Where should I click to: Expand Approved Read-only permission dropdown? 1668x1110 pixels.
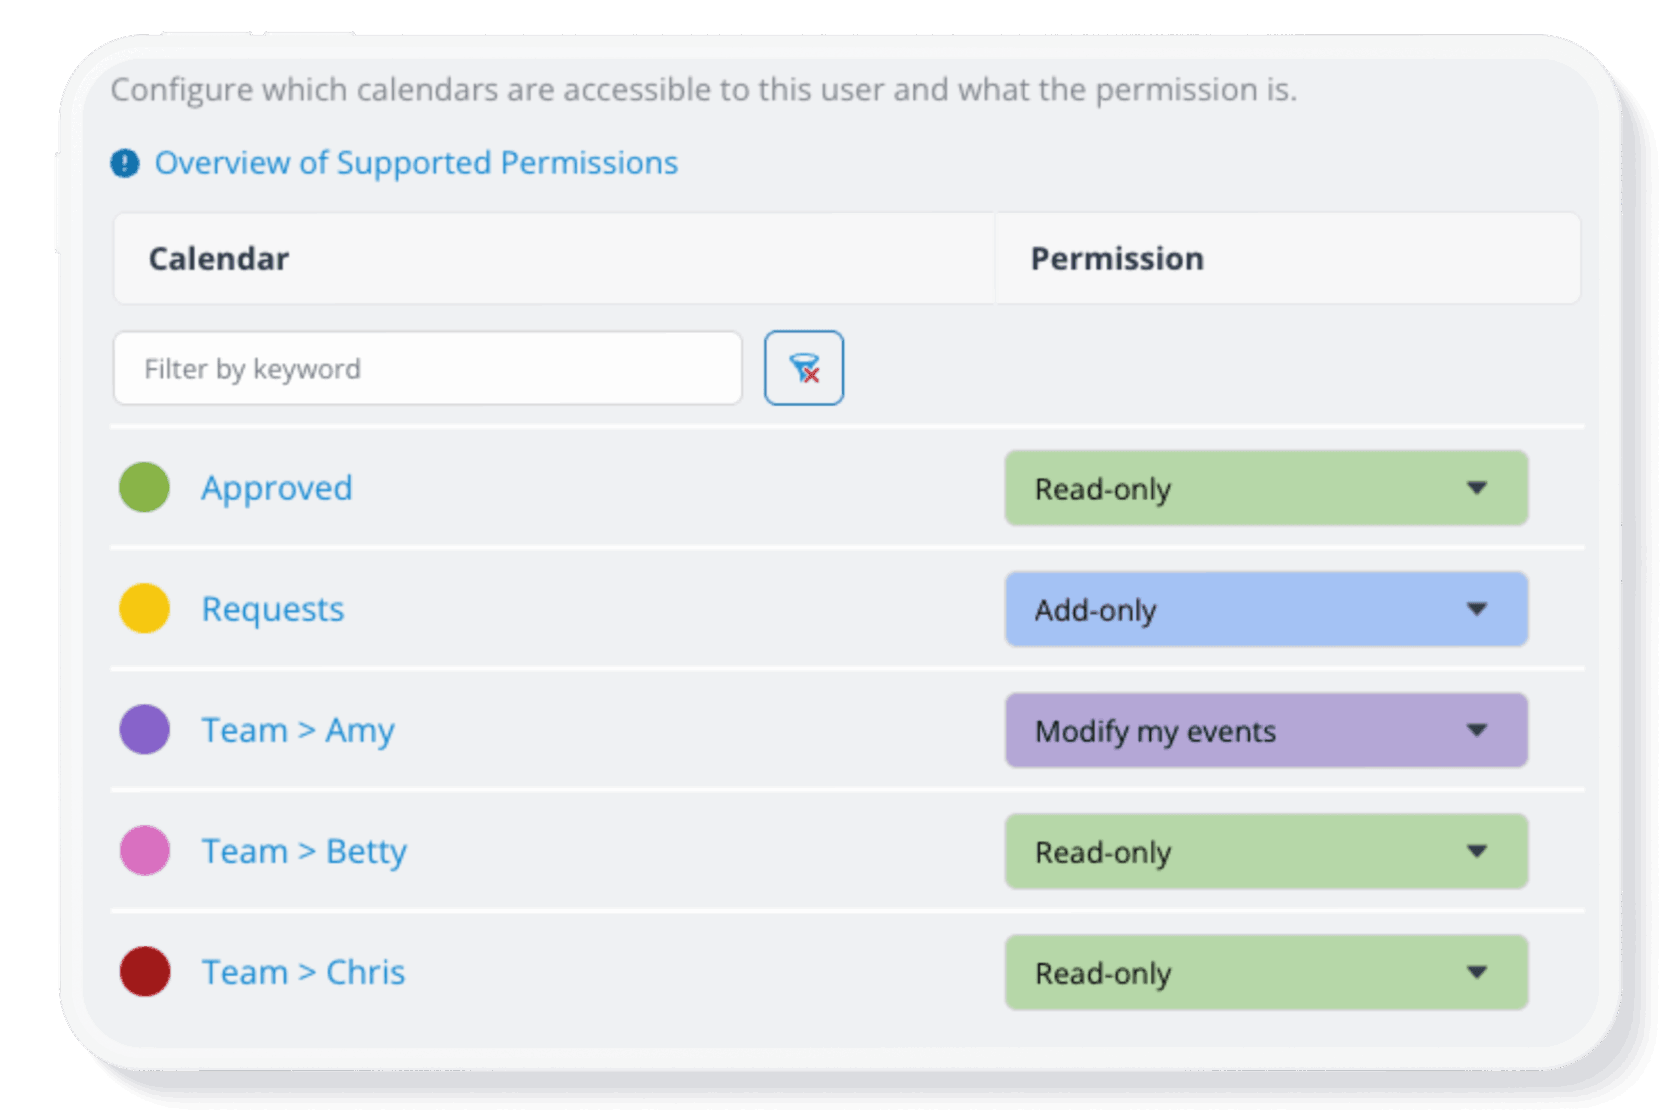[x=1266, y=488]
